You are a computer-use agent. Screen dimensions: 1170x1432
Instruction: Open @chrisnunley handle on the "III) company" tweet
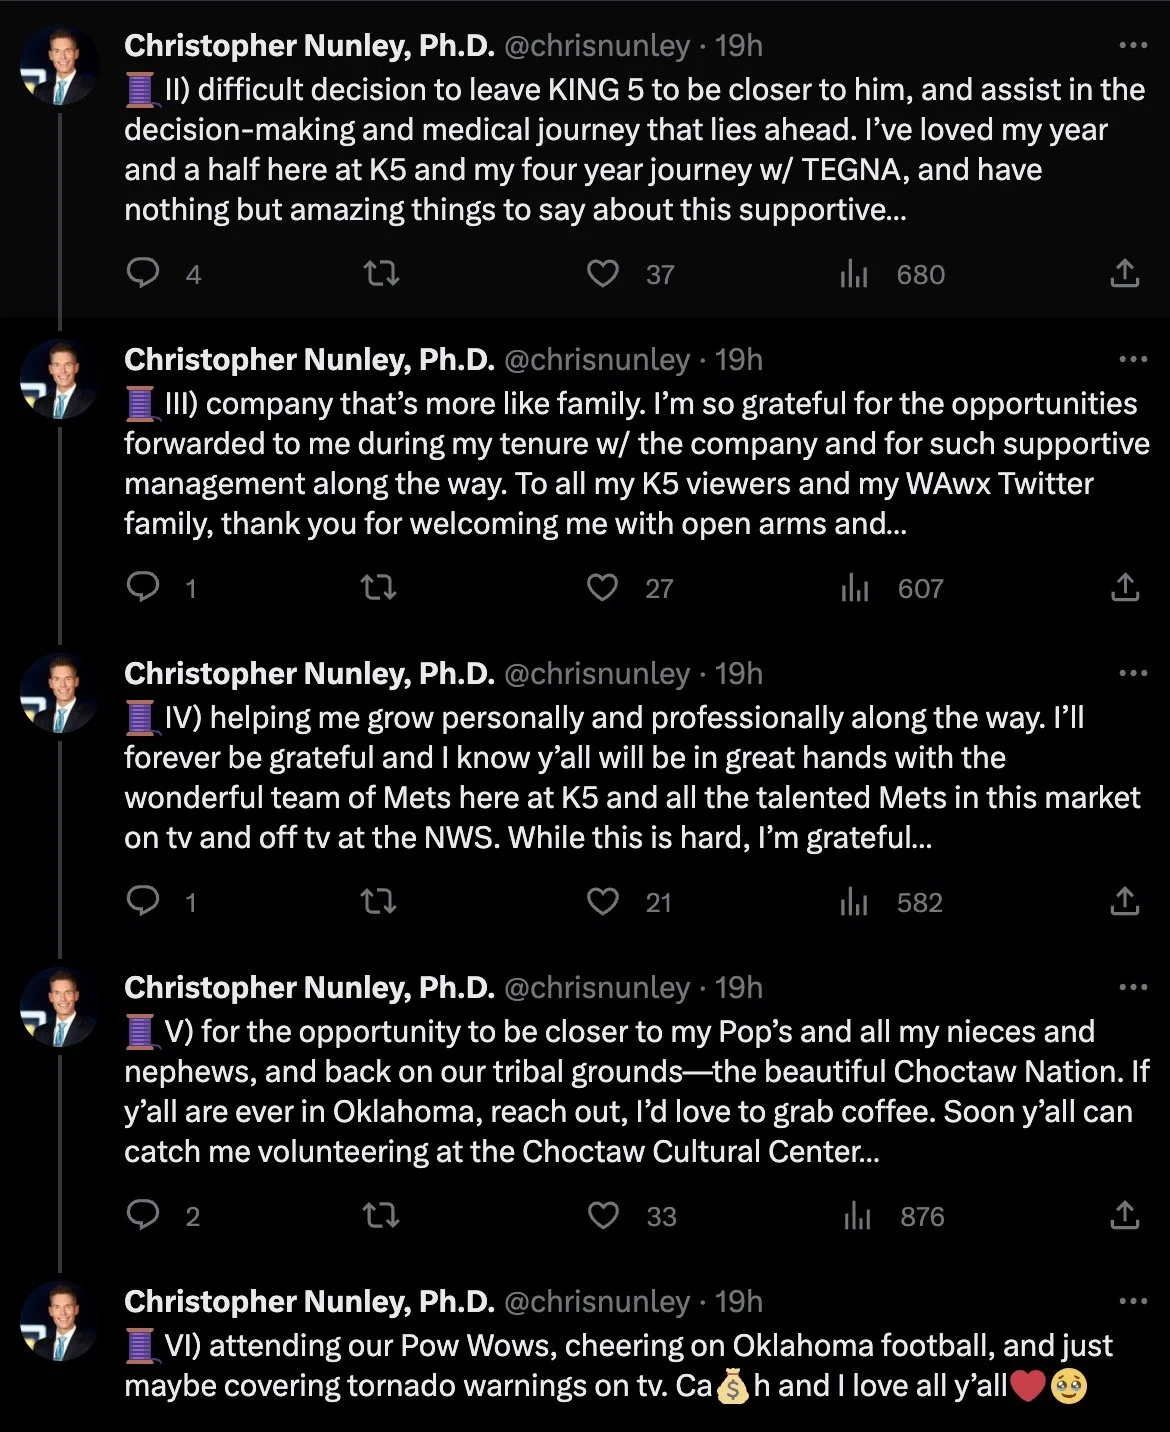(x=597, y=359)
